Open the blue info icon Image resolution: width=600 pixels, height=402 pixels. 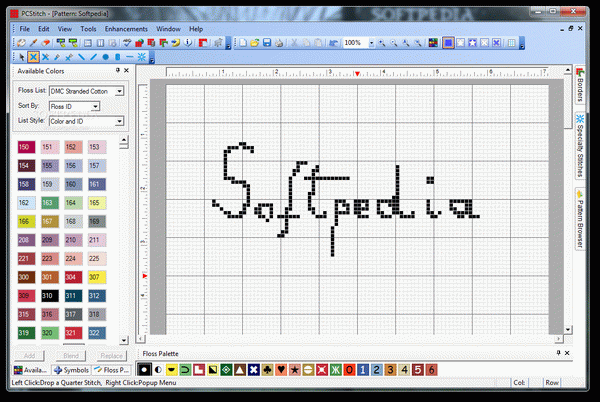click(x=188, y=43)
